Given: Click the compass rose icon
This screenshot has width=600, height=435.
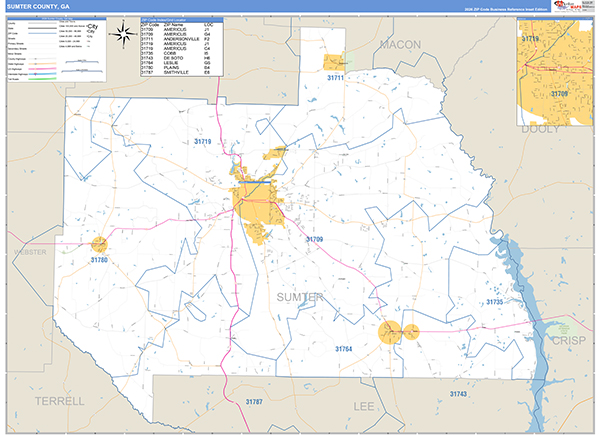Looking at the screenshot, I should click(123, 34).
